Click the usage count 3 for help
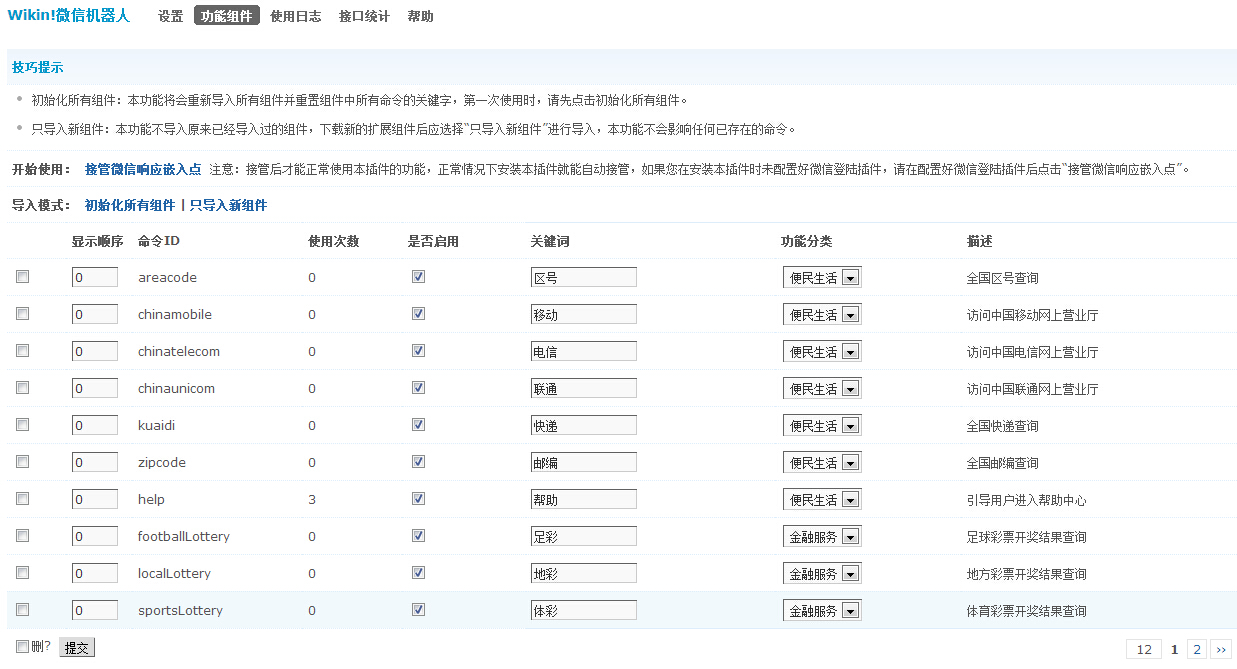Viewport: 1237px width, 669px height. [312, 500]
